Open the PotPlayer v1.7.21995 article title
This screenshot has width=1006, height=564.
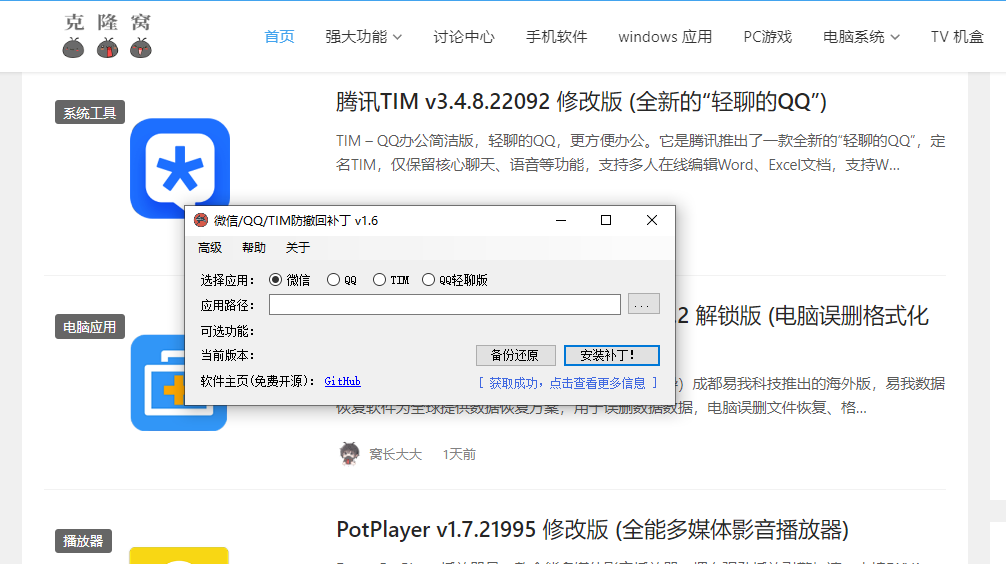point(592,529)
